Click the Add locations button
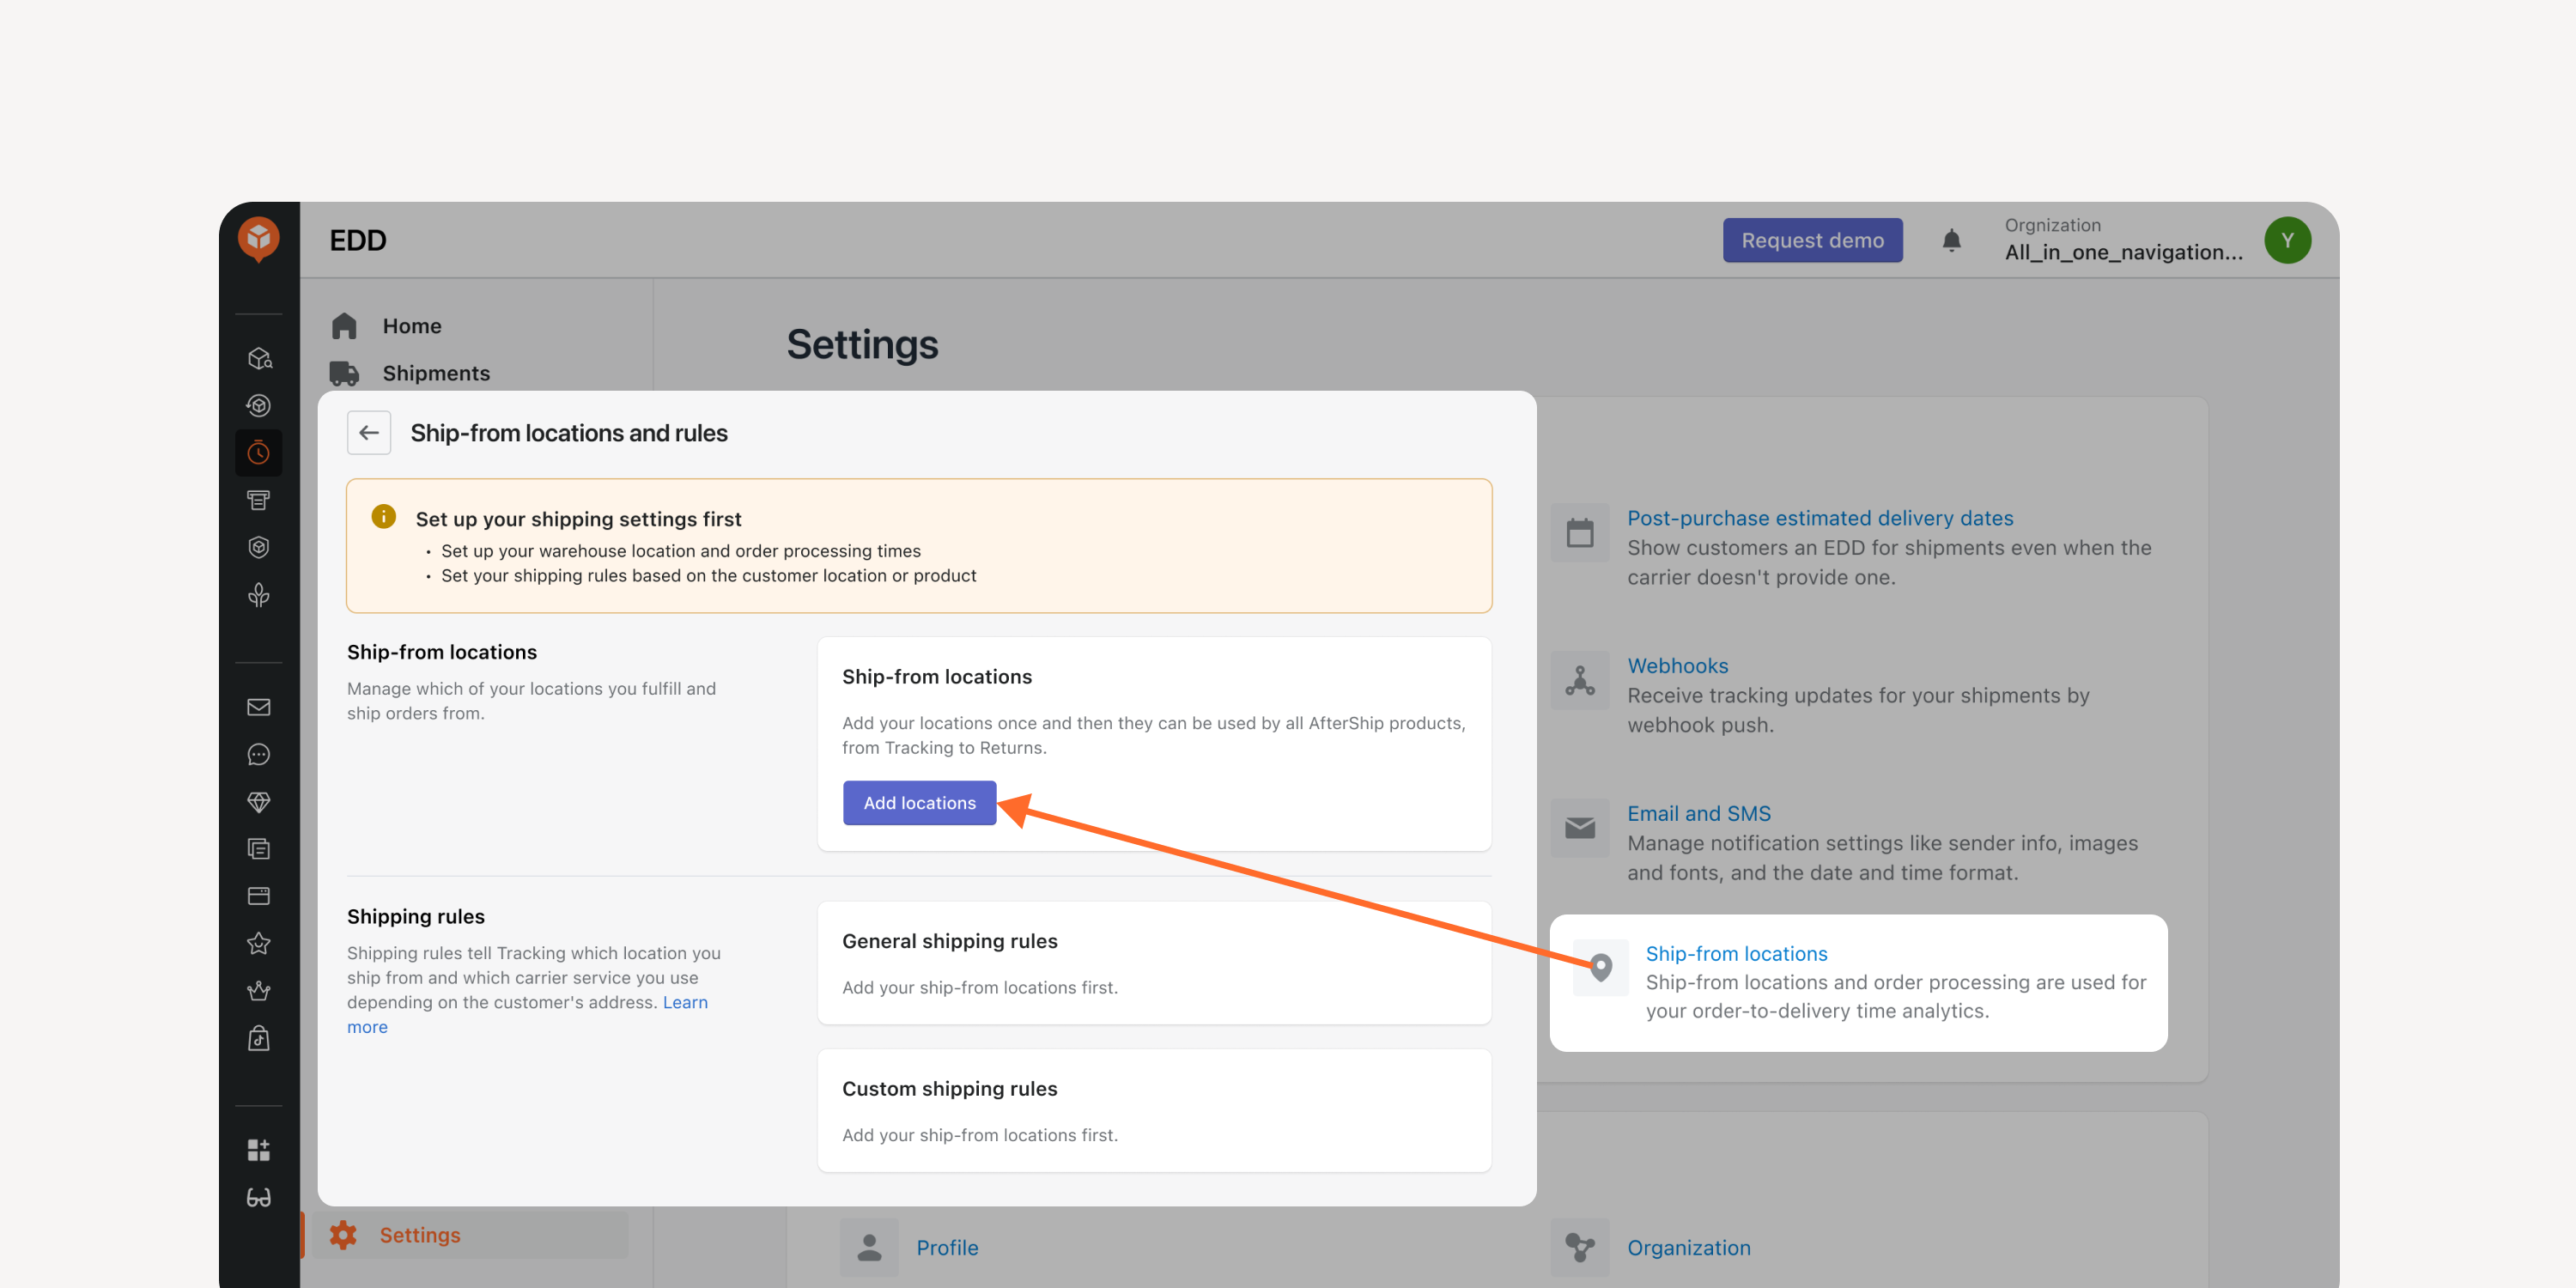Image resolution: width=2576 pixels, height=1288 pixels. [x=919, y=803]
